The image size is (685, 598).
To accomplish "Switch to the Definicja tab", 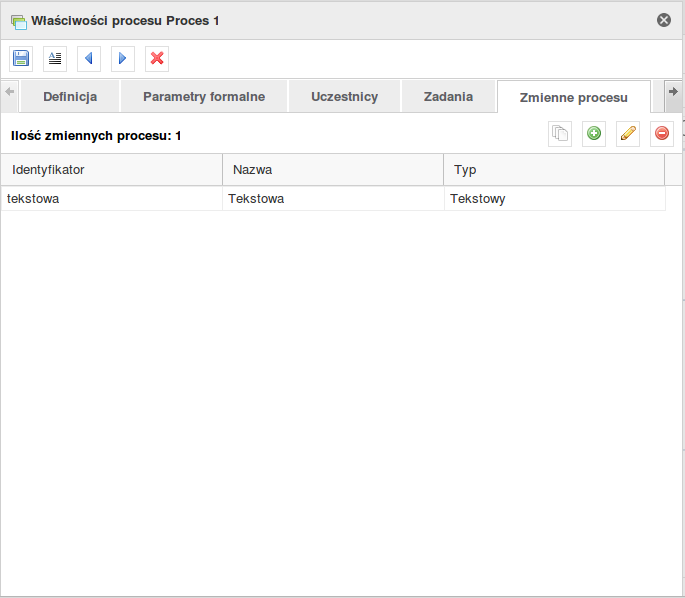I will click(70, 97).
